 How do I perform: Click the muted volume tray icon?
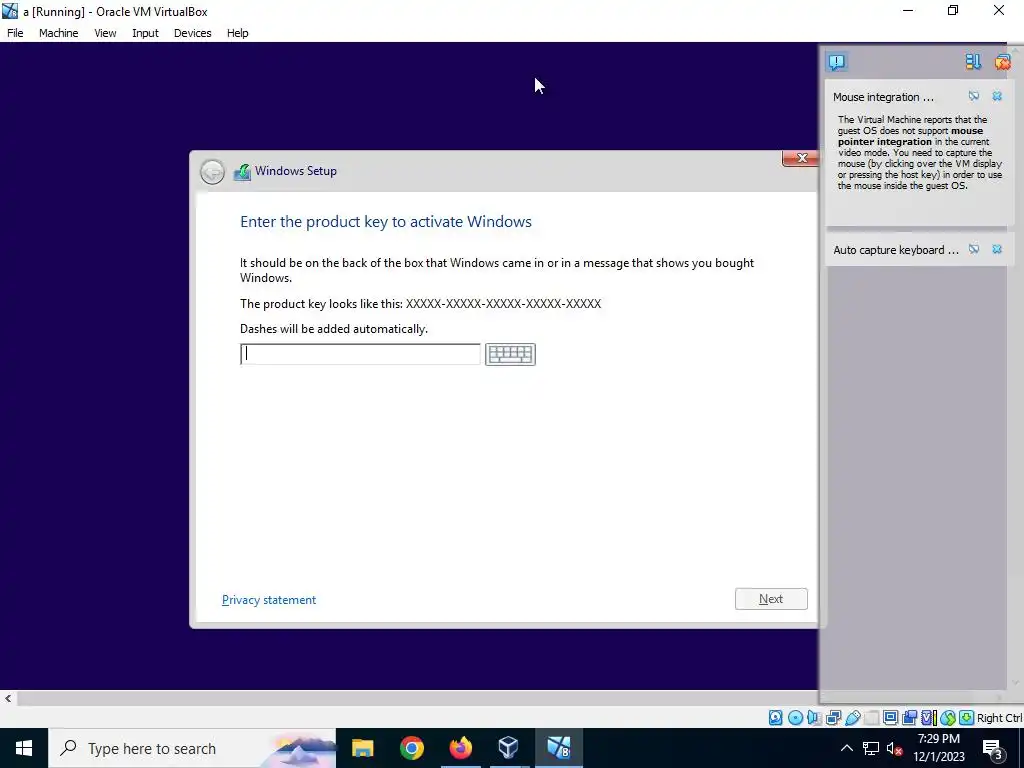click(x=894, y=749)
